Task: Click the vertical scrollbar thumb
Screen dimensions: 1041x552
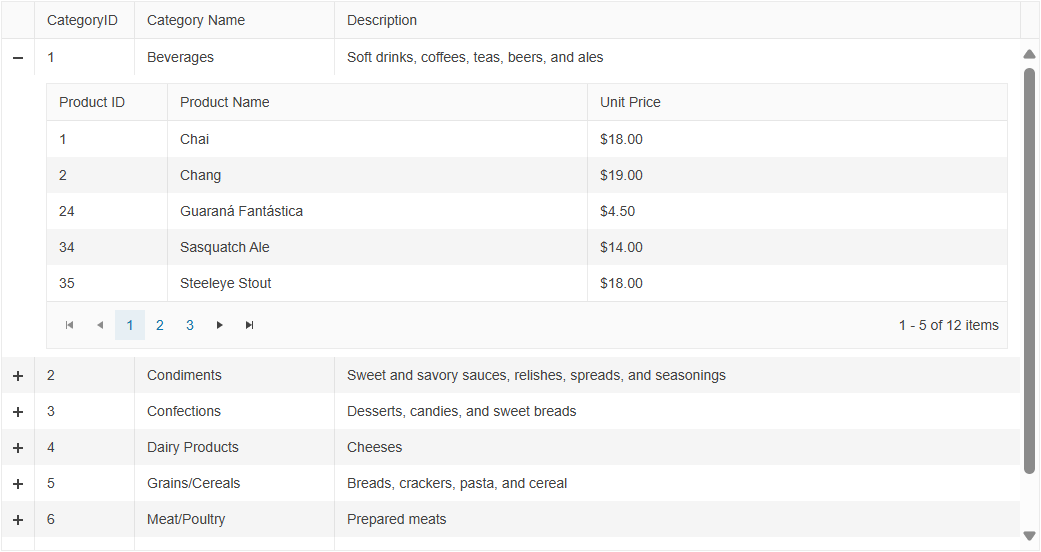Action: pyautogui.click(x=1029, y=270)
